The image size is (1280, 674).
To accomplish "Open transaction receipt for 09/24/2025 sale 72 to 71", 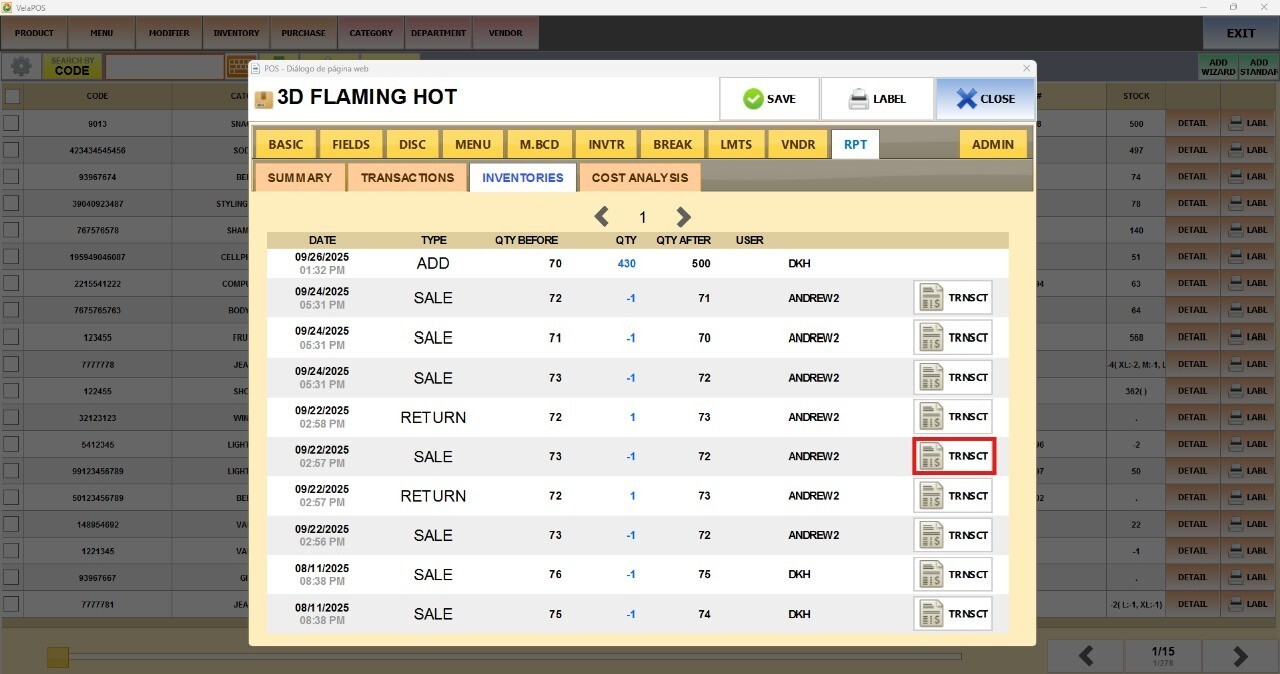I will pyautogui.click(x=953, y=298).
